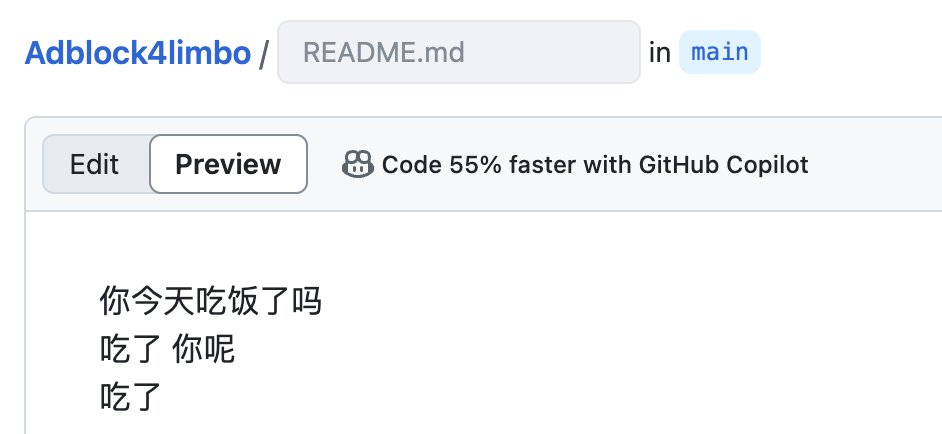Focus the README.md filename field
Image resolution: width=942 pixels, height=434 pixels.
coord(459,52)
